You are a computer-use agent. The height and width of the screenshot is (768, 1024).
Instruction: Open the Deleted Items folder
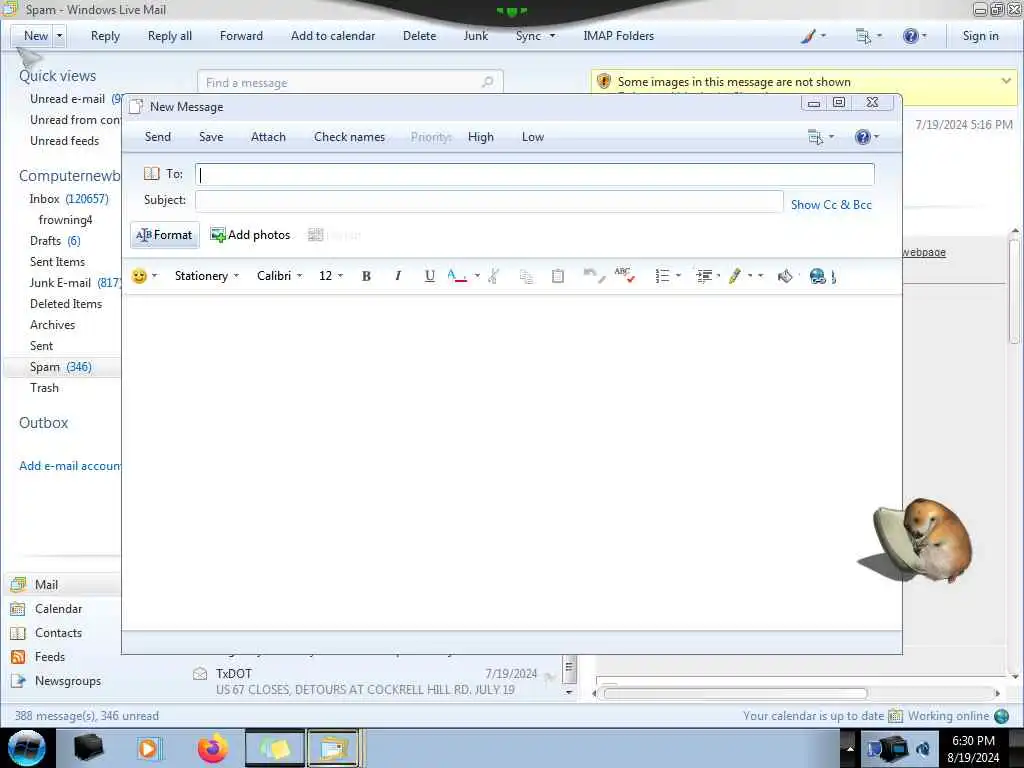(x=66, y=304)
